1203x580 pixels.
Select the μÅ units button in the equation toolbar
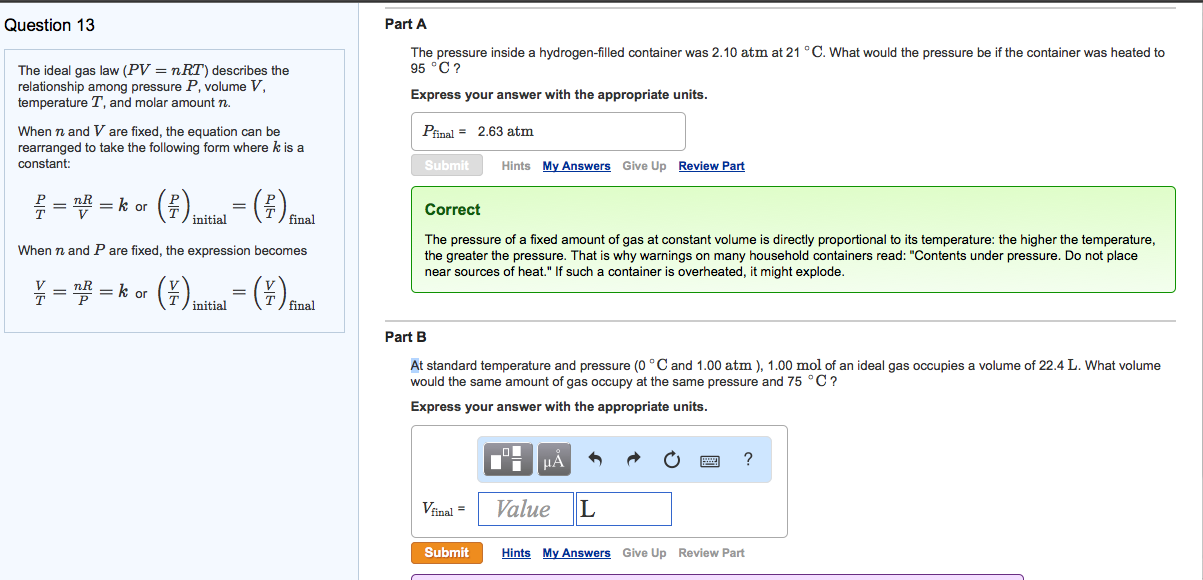coord(553,460)
